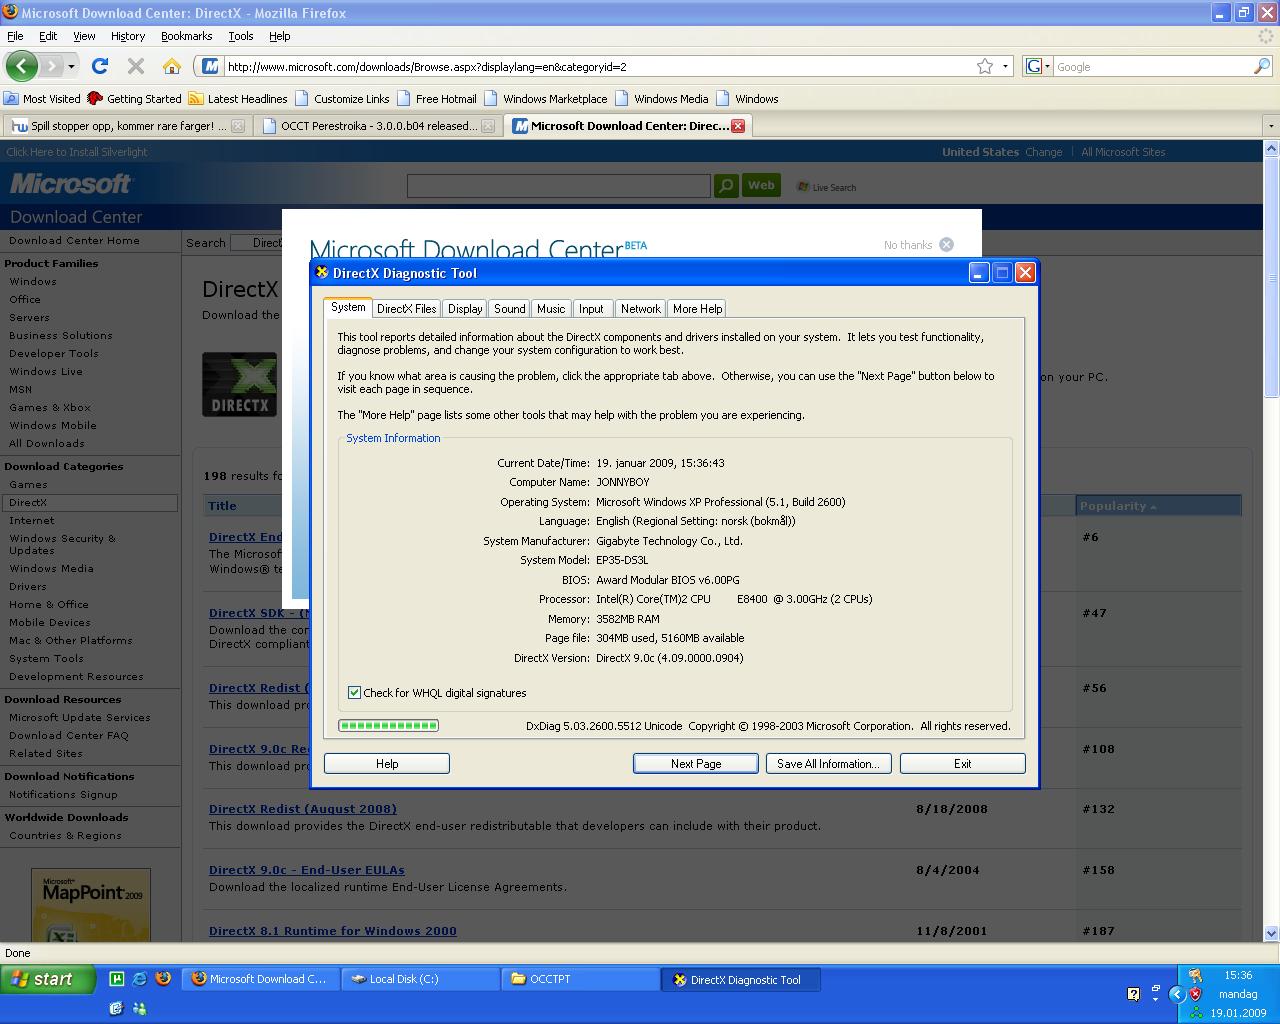The width and height of the screenshot is (1280, 1024).
Task: Click the Help button in DxDiag
Action: coord(387,763)
